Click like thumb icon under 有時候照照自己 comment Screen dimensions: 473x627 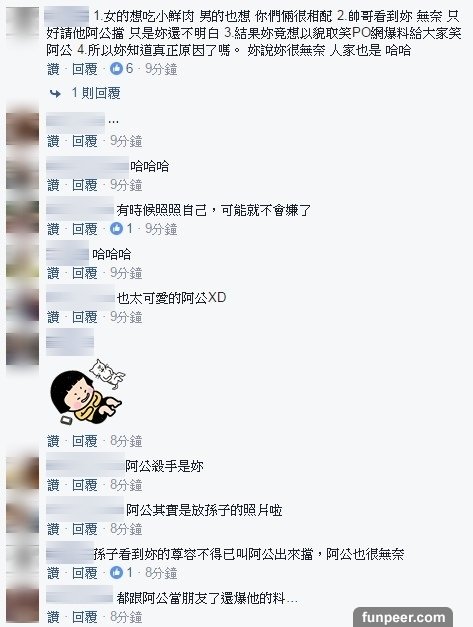tap(116, 229)
